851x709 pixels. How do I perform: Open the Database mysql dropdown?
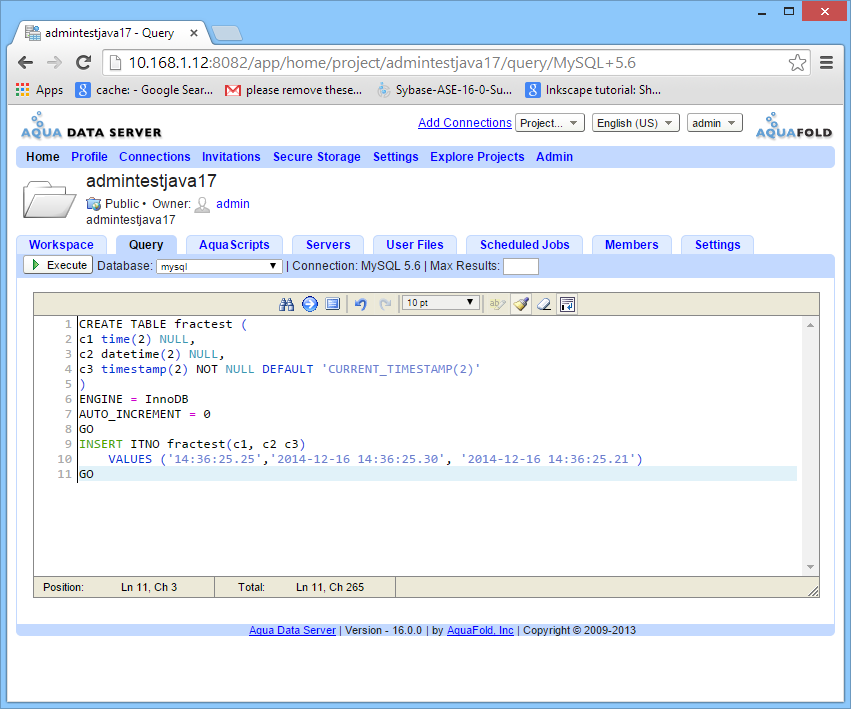tap(220, 267)
